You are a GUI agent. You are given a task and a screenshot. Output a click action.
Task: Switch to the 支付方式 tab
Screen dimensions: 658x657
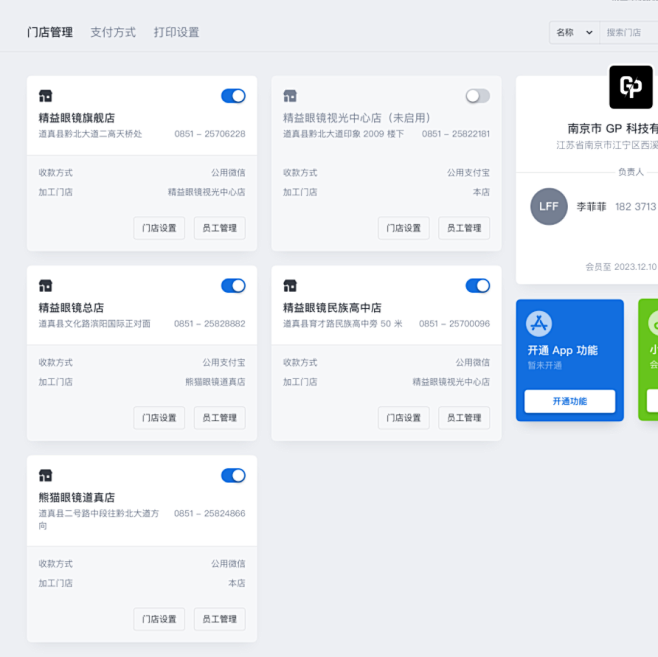click(113, 32)
